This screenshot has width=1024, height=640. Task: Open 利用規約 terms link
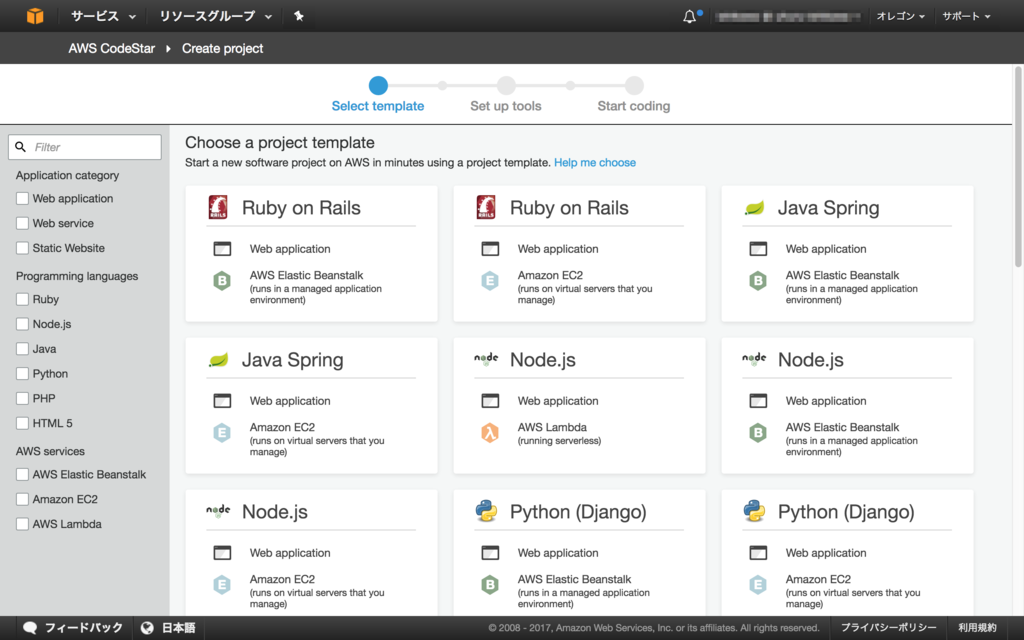[x=978, y=628]
